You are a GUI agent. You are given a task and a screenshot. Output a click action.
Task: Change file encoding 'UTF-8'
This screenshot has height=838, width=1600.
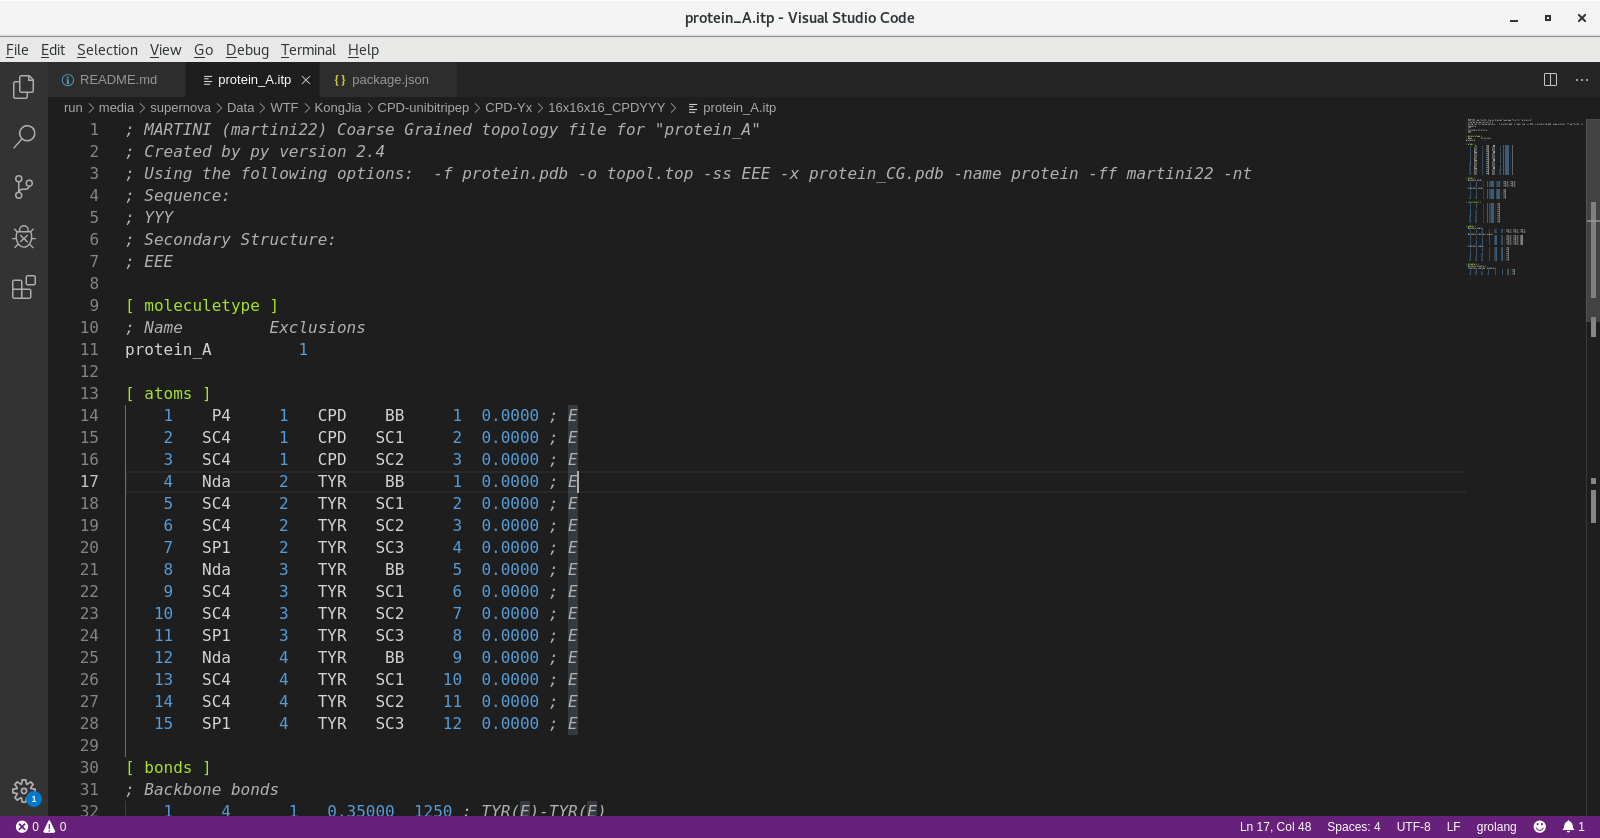[1413, 827]
